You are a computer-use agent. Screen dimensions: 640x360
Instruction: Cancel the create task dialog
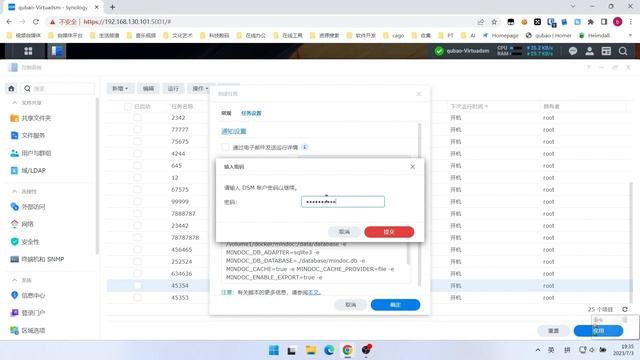350,305
